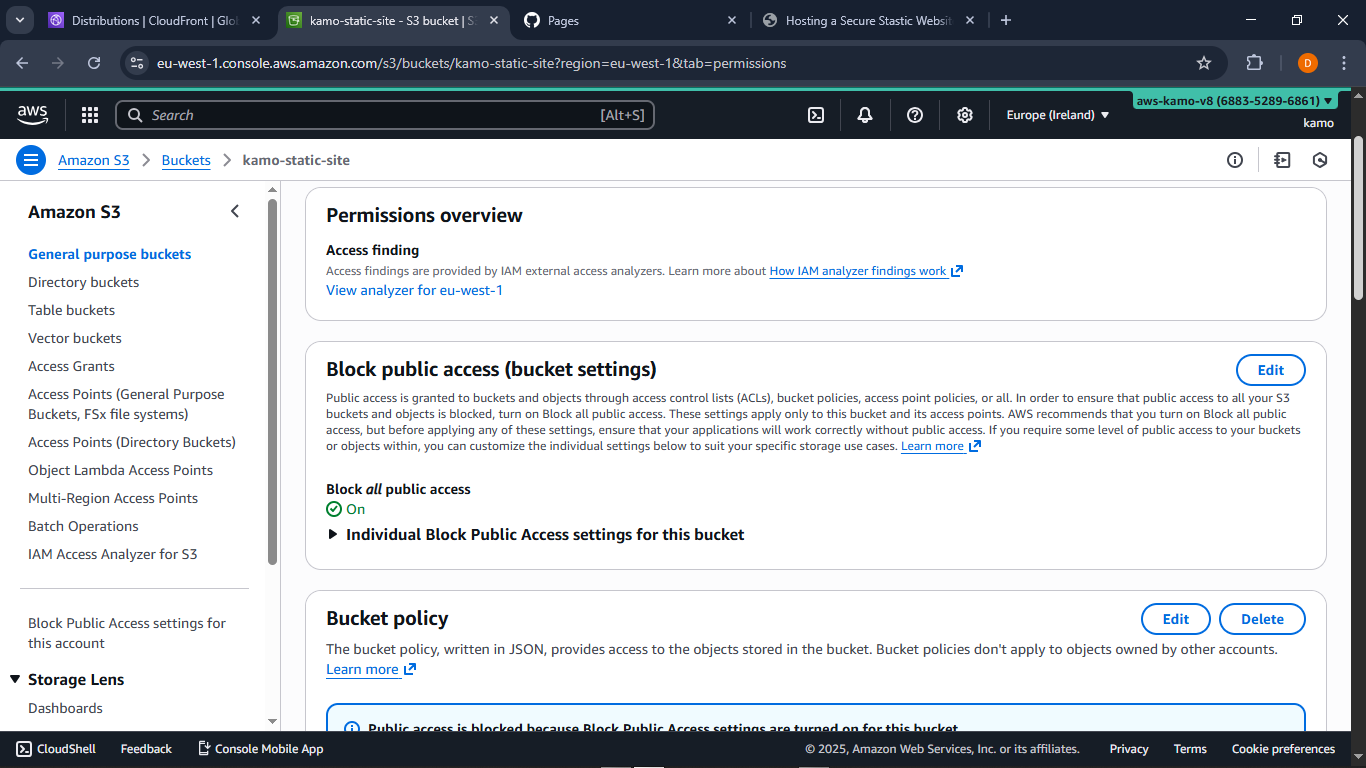1366x768 pixels.
Task: Open the settings gear icon
Action: 964,115
